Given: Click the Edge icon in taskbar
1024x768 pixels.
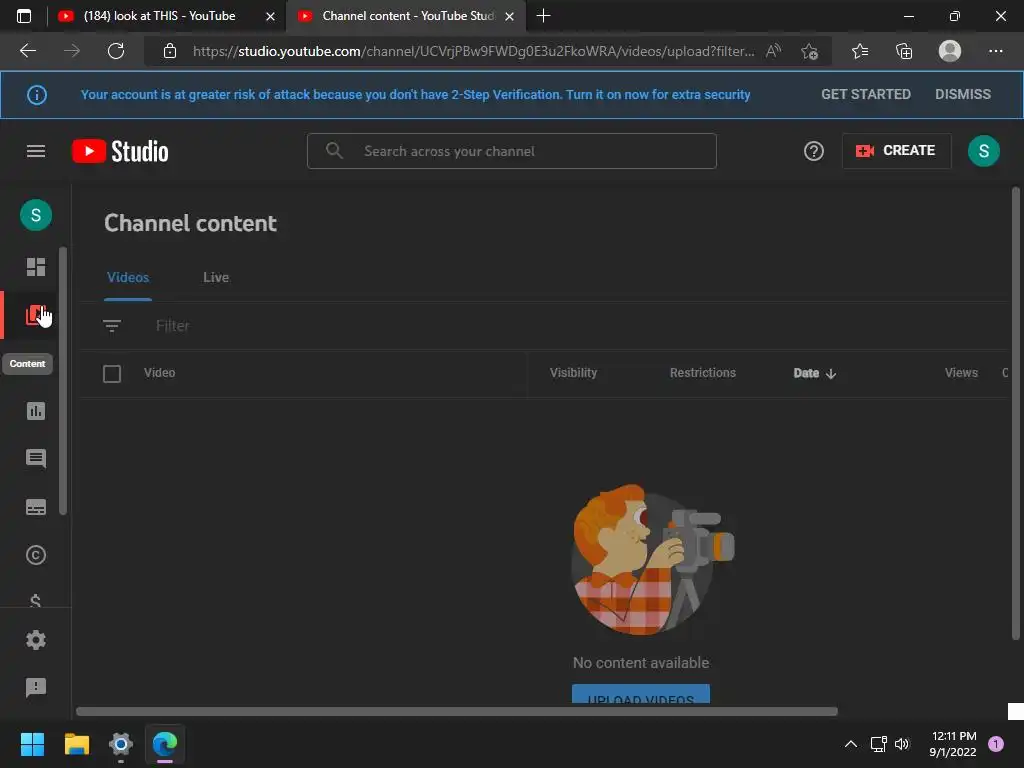Looking at the screenshot, I should tap(165, 744).
